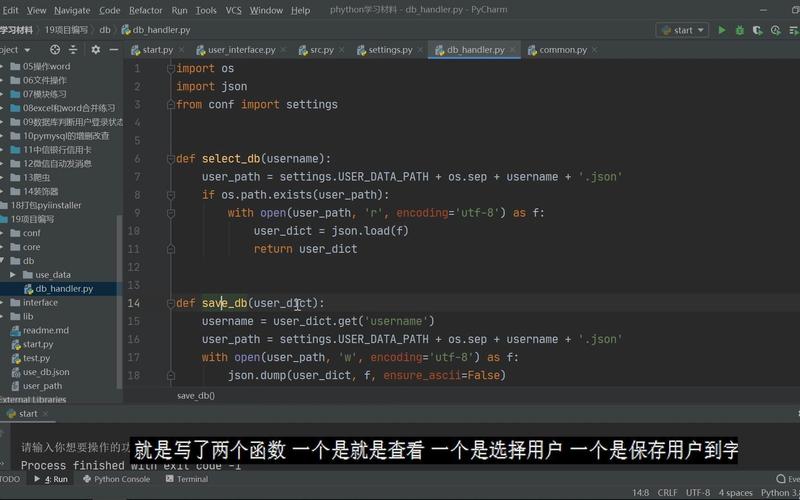Close the settings.py tab
Screen dimensions: 800x500
[x=420, y=50]
